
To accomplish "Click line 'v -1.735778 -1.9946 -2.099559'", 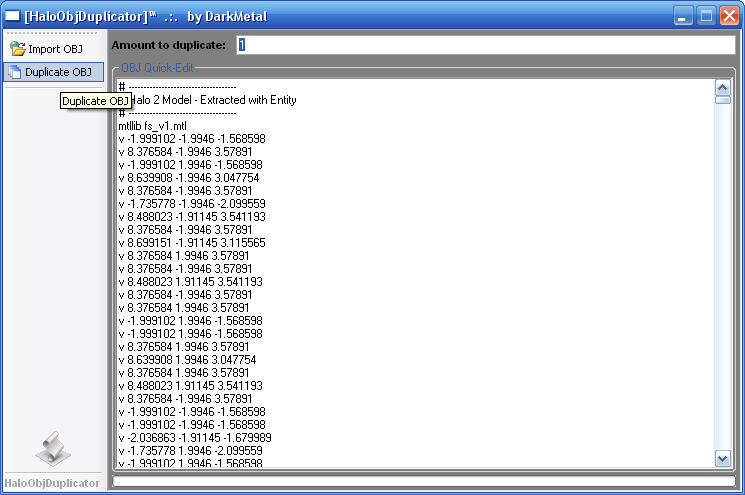I will point(192,204).
